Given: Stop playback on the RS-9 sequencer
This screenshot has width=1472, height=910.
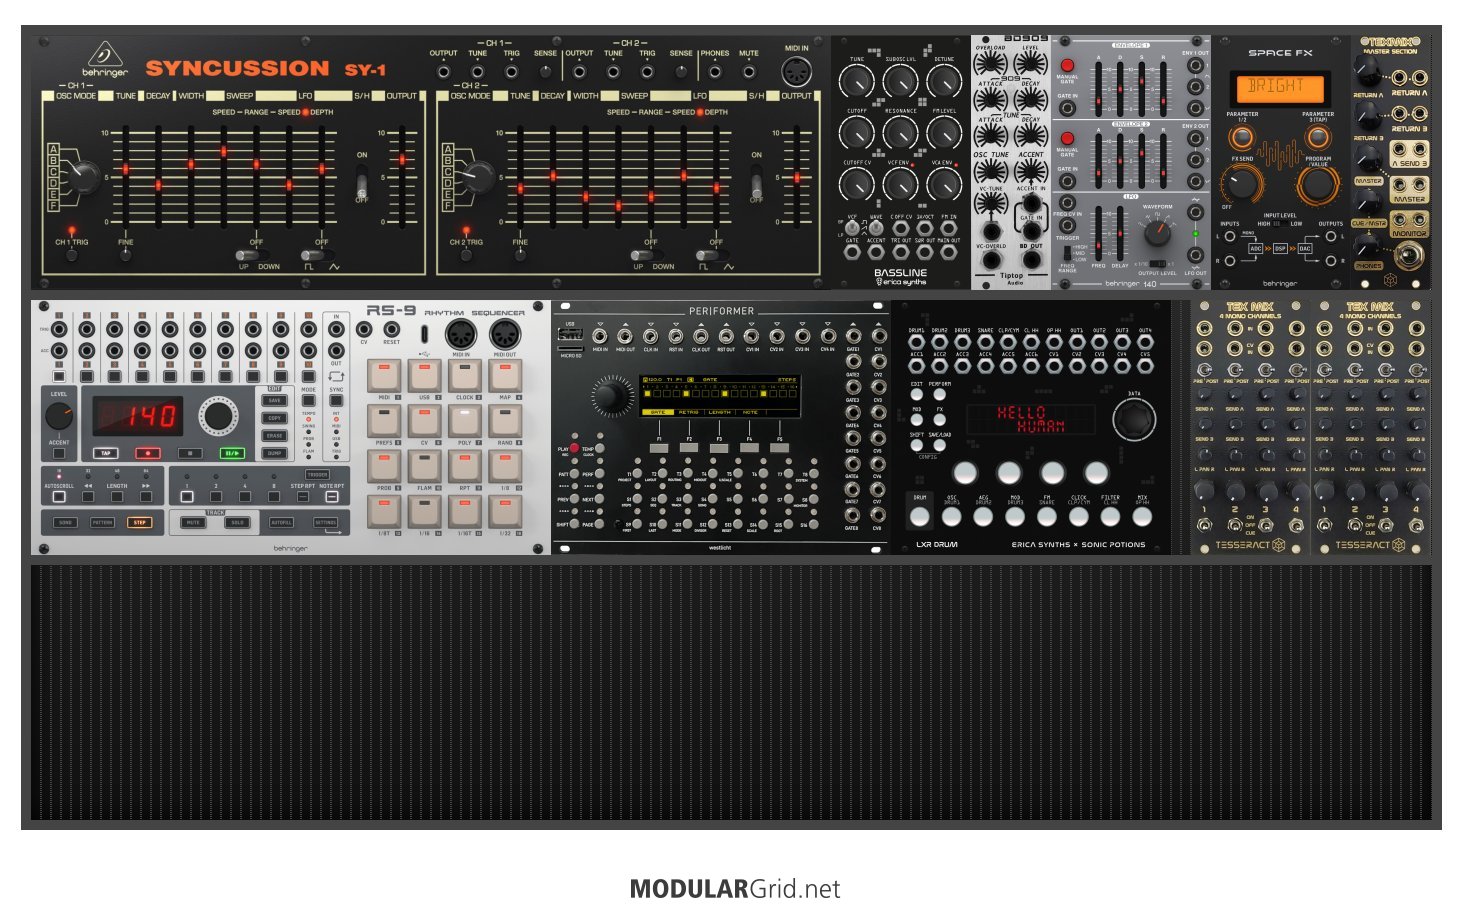Looking at the screenshot, I should (x=190, y=453).
